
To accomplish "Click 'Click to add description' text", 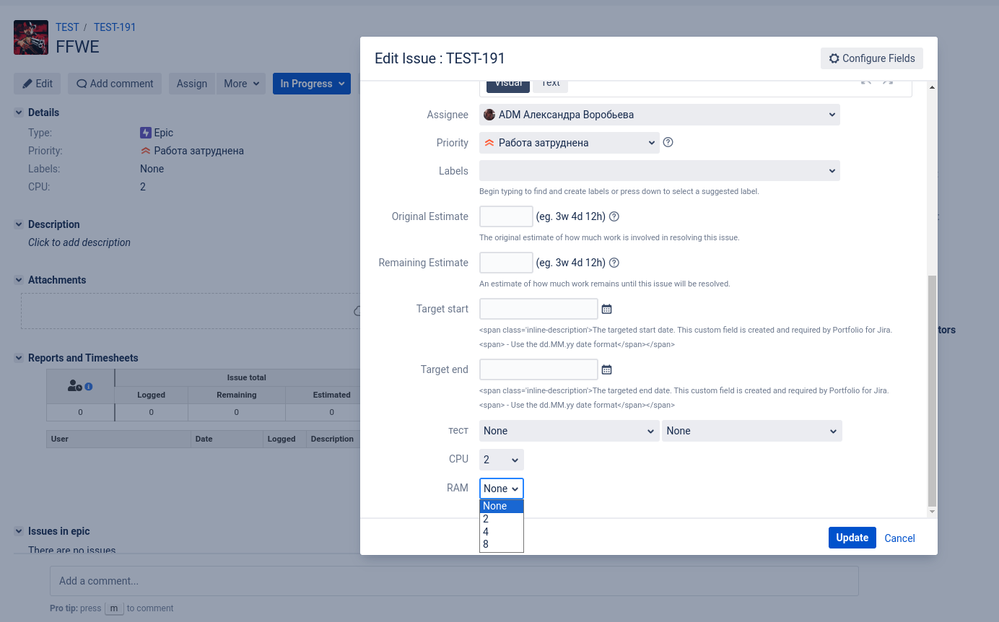I will point(79,242).
